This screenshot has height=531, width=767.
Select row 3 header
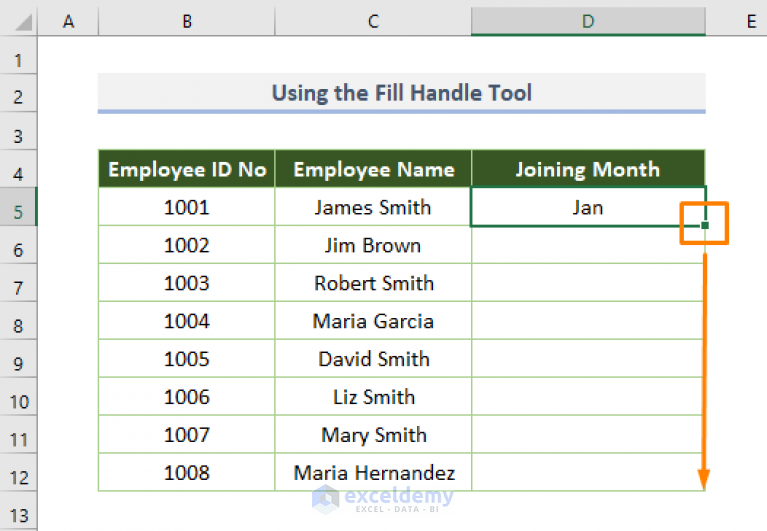(x=18, y=131)
